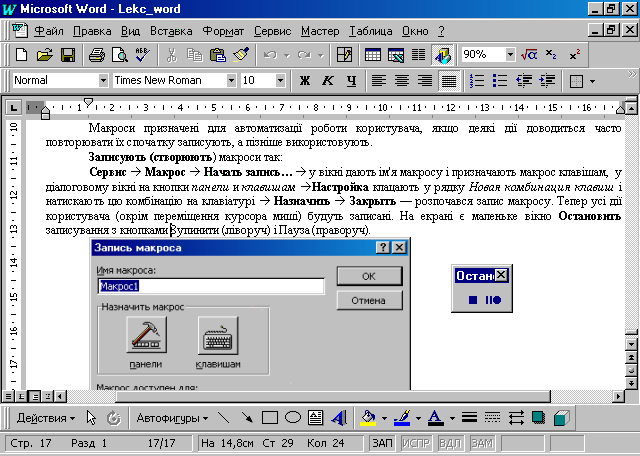Viewport: 640px width, 456px height.
Task: Assign macro to toolbar via панели button
Action: coord(147,334)
